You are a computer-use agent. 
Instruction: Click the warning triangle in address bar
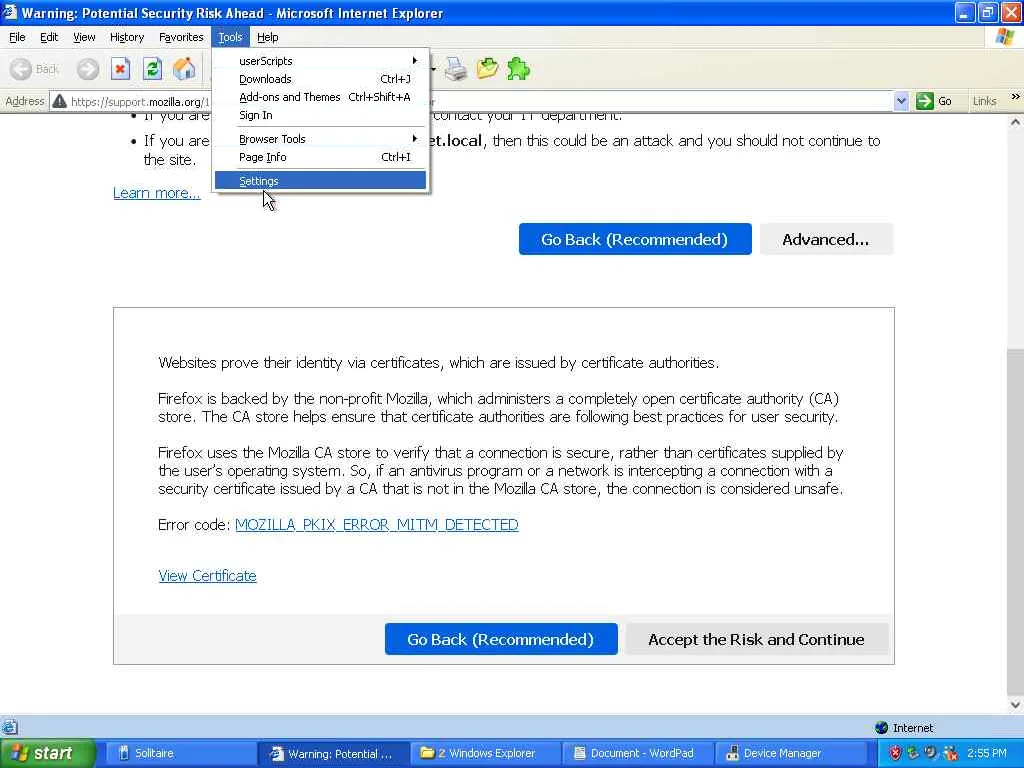pyautogui.click(x=59, y=101)
